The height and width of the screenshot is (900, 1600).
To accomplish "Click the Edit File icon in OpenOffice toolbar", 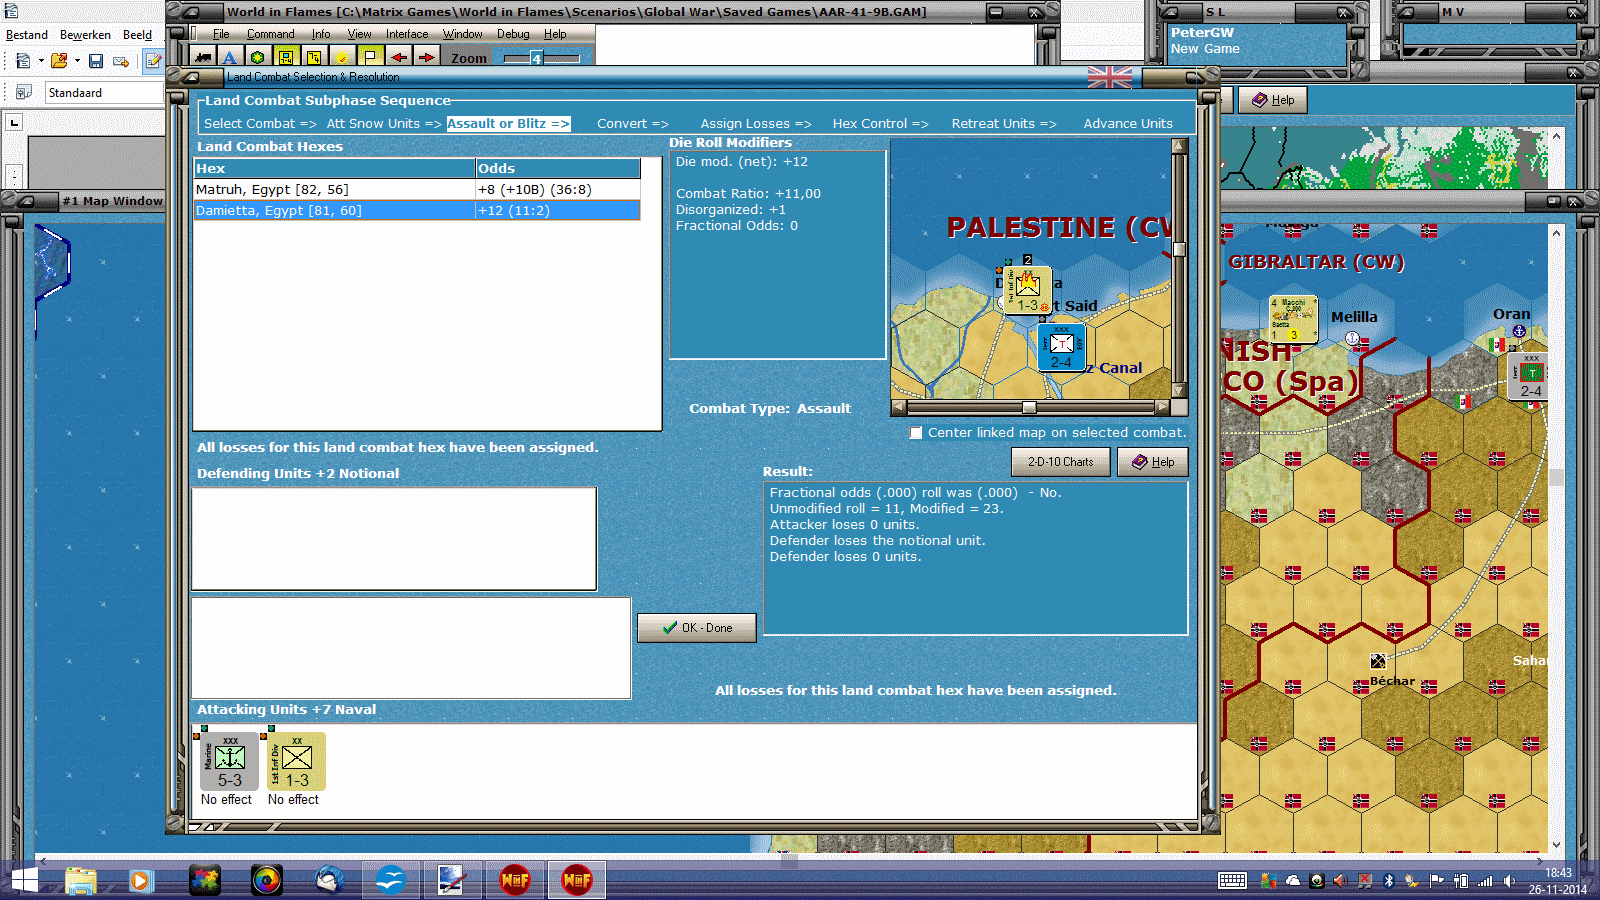I will (x=153, y=61).
